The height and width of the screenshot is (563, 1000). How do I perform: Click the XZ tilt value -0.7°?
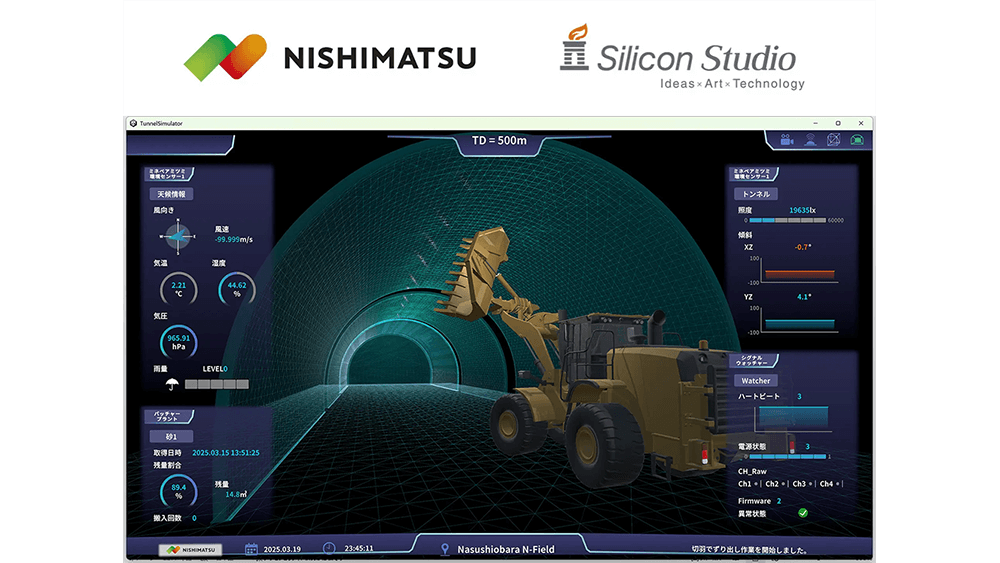coord(803,247)
